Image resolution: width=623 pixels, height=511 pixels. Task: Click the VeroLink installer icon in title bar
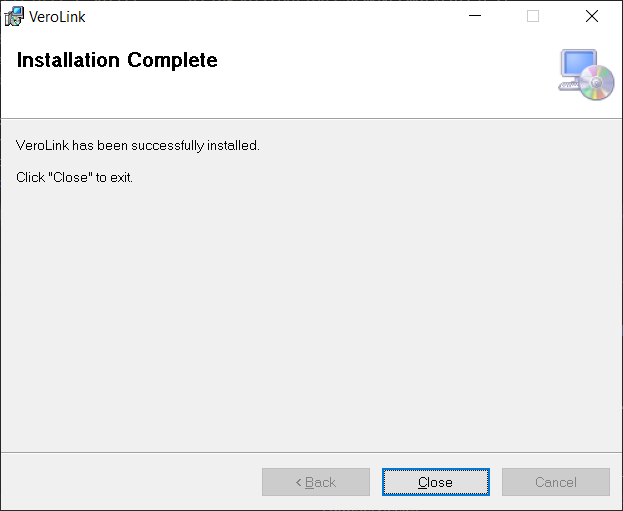[14, 16]
